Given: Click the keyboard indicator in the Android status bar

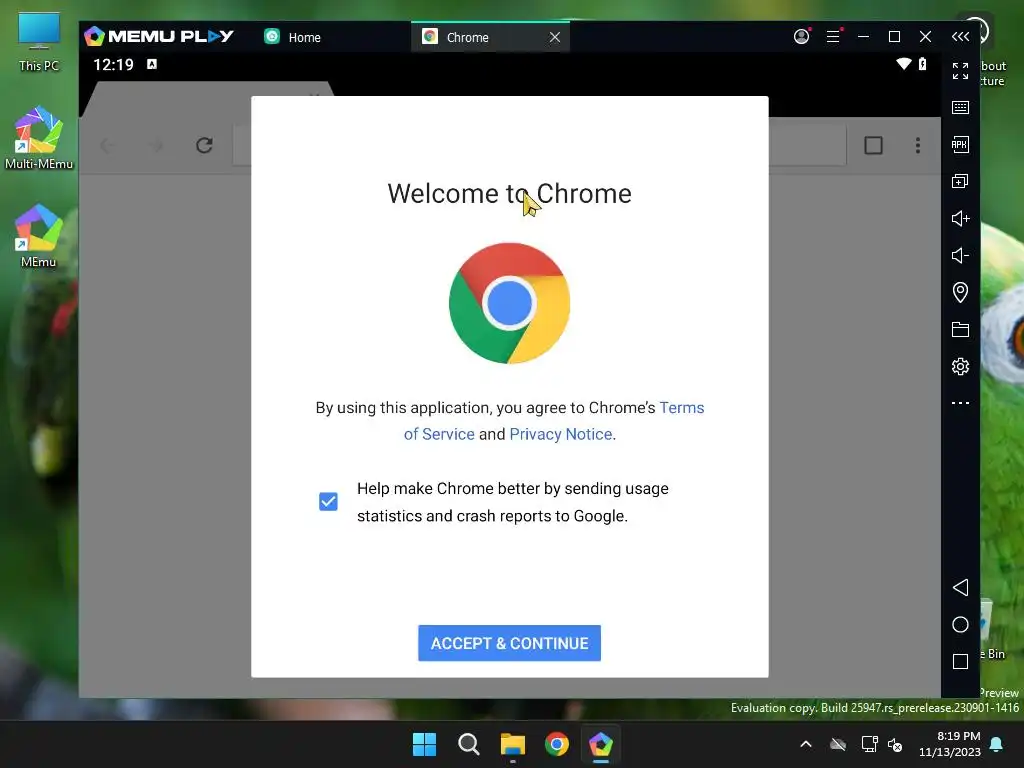Looking at the screenshot, I should [152, 64].
